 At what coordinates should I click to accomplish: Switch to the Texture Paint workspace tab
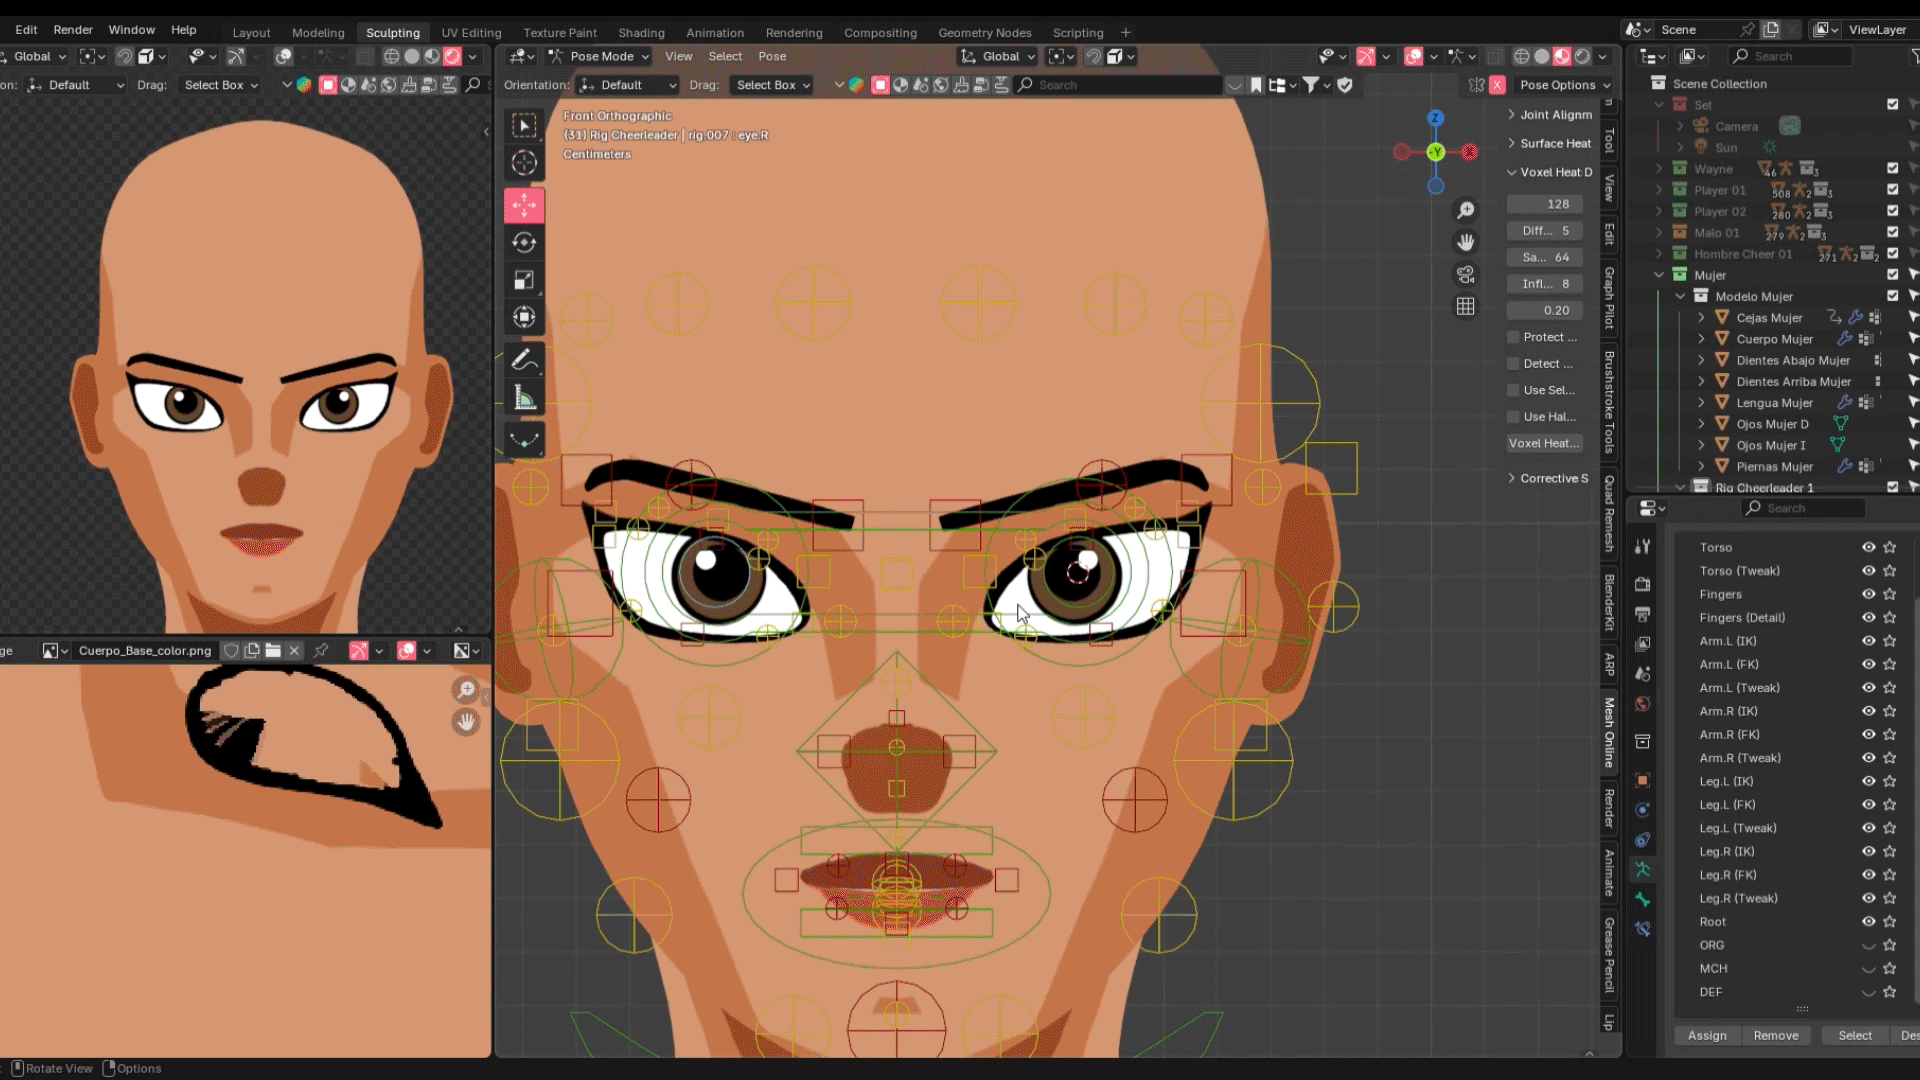(x=559, y=32)
